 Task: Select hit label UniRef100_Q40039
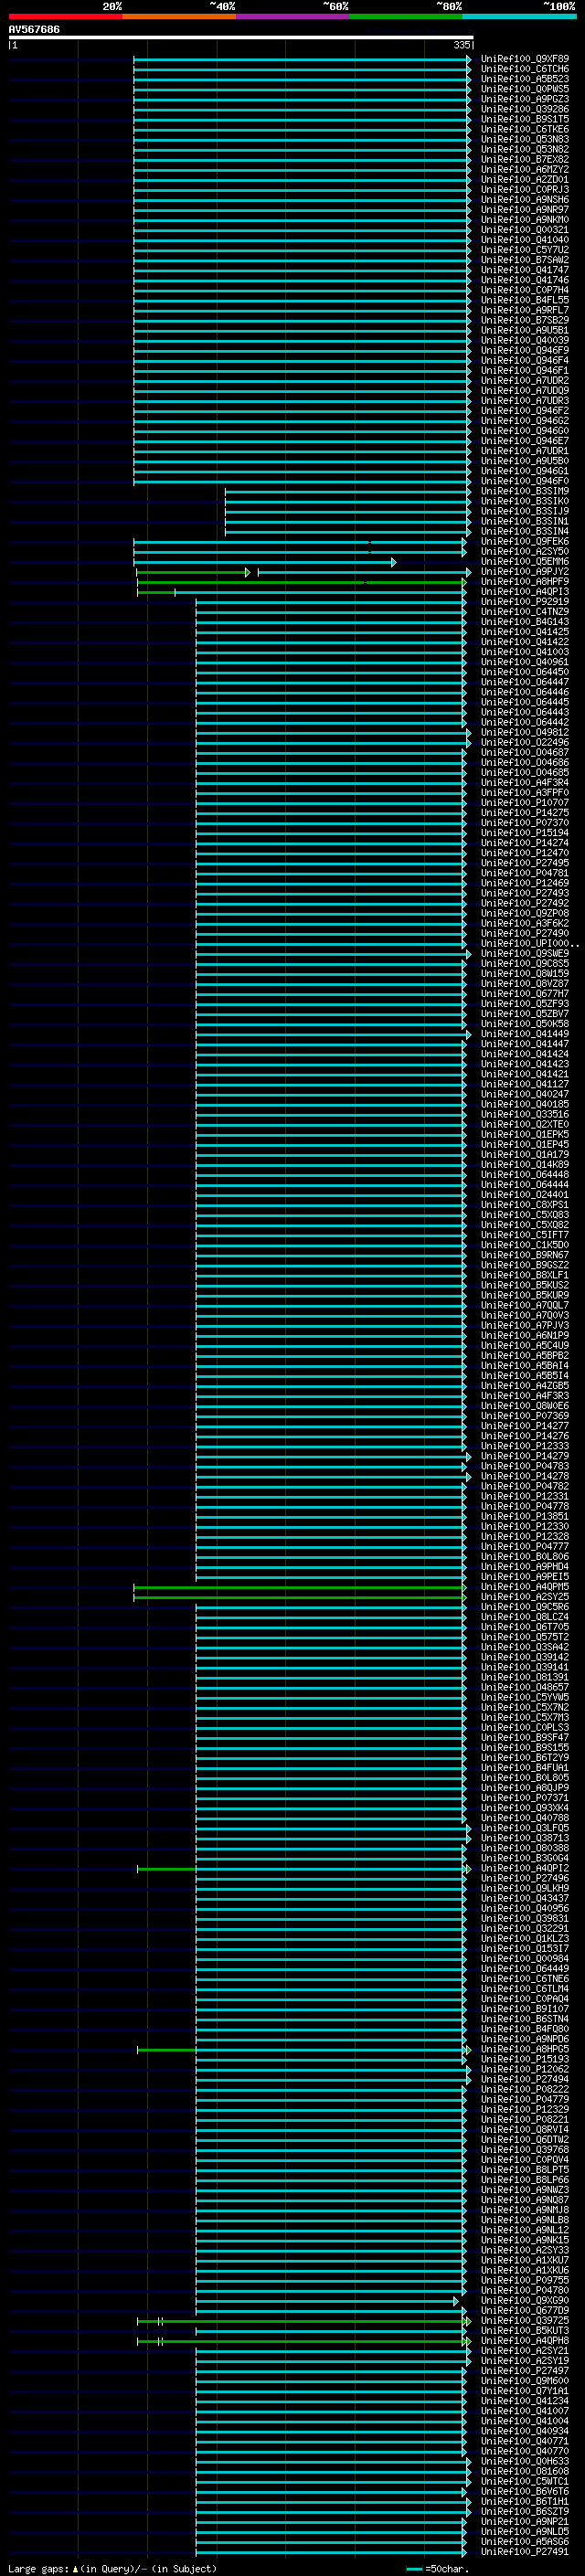[525, 340]
